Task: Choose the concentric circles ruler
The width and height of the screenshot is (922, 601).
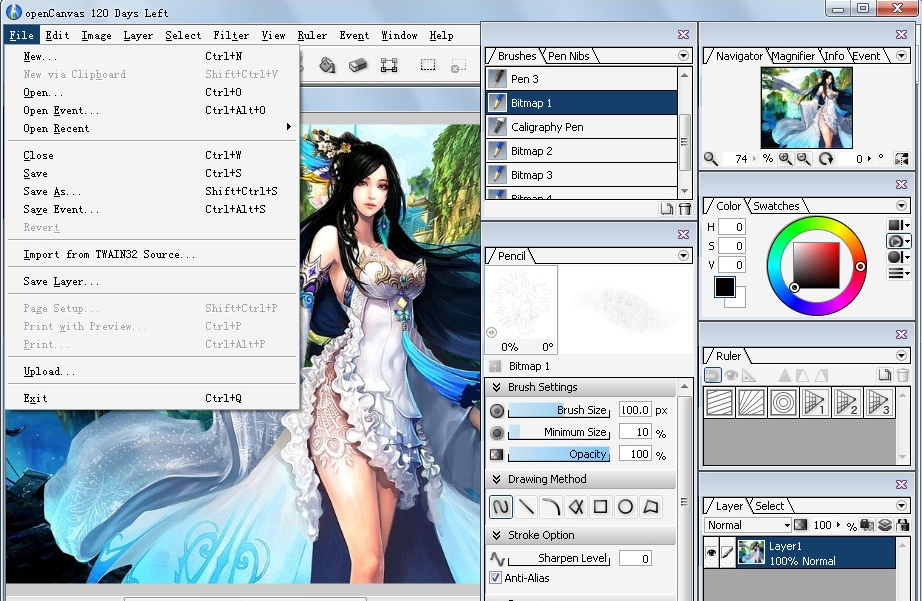Action: [783, 403]
